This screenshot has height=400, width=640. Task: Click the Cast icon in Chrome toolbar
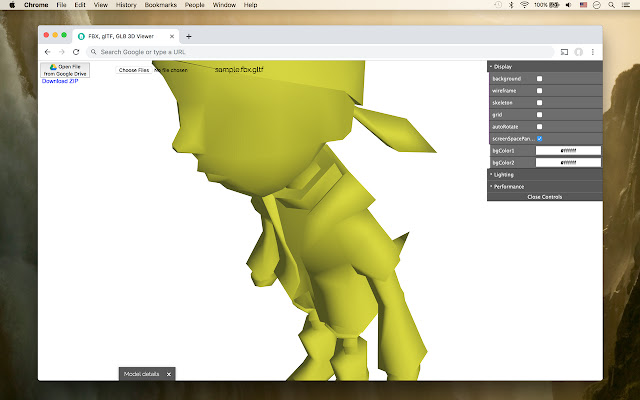point(564,52)
